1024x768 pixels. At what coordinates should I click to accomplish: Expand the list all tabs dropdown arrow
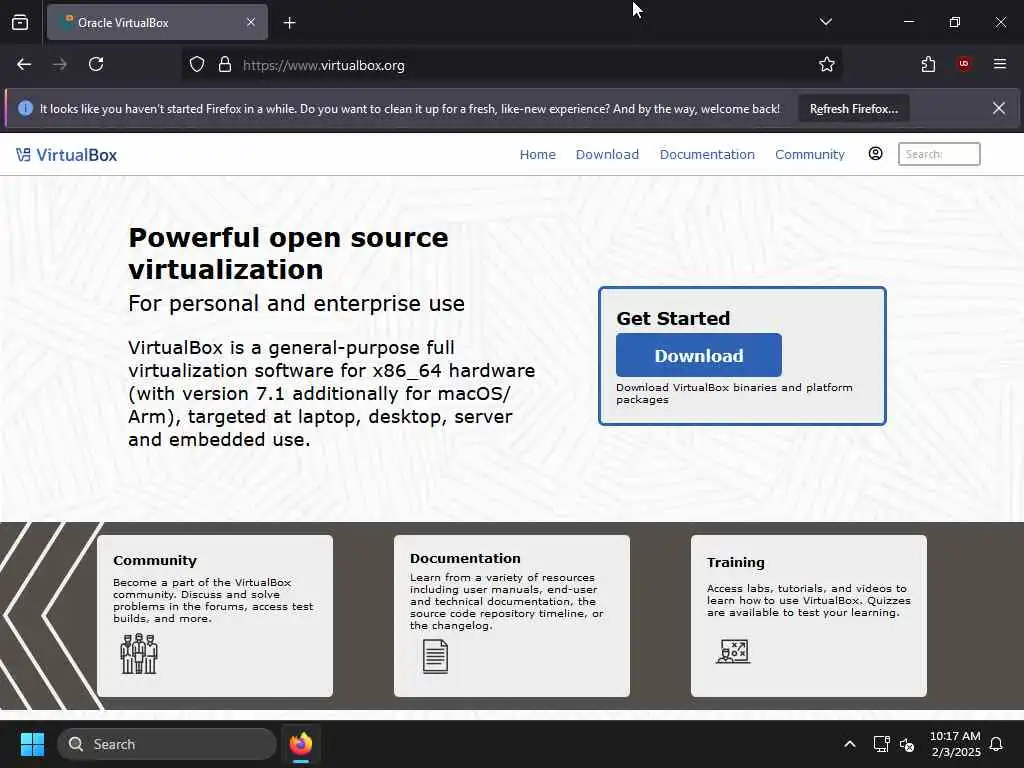(x=825, y=22)
